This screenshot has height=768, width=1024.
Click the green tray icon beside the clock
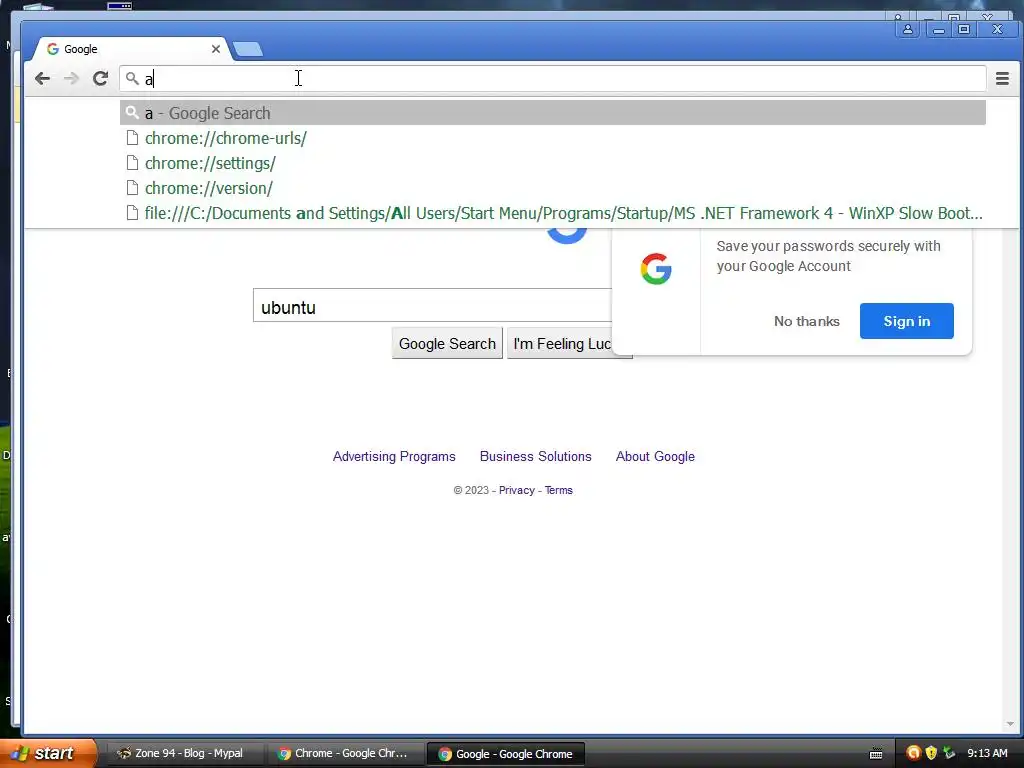click(949, 753)
